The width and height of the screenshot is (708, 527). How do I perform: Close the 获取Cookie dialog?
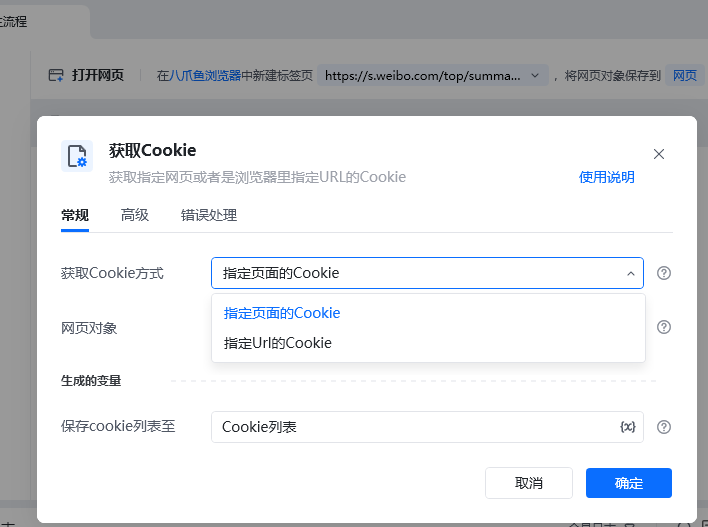pyautogui.click(x=659, y=154)
